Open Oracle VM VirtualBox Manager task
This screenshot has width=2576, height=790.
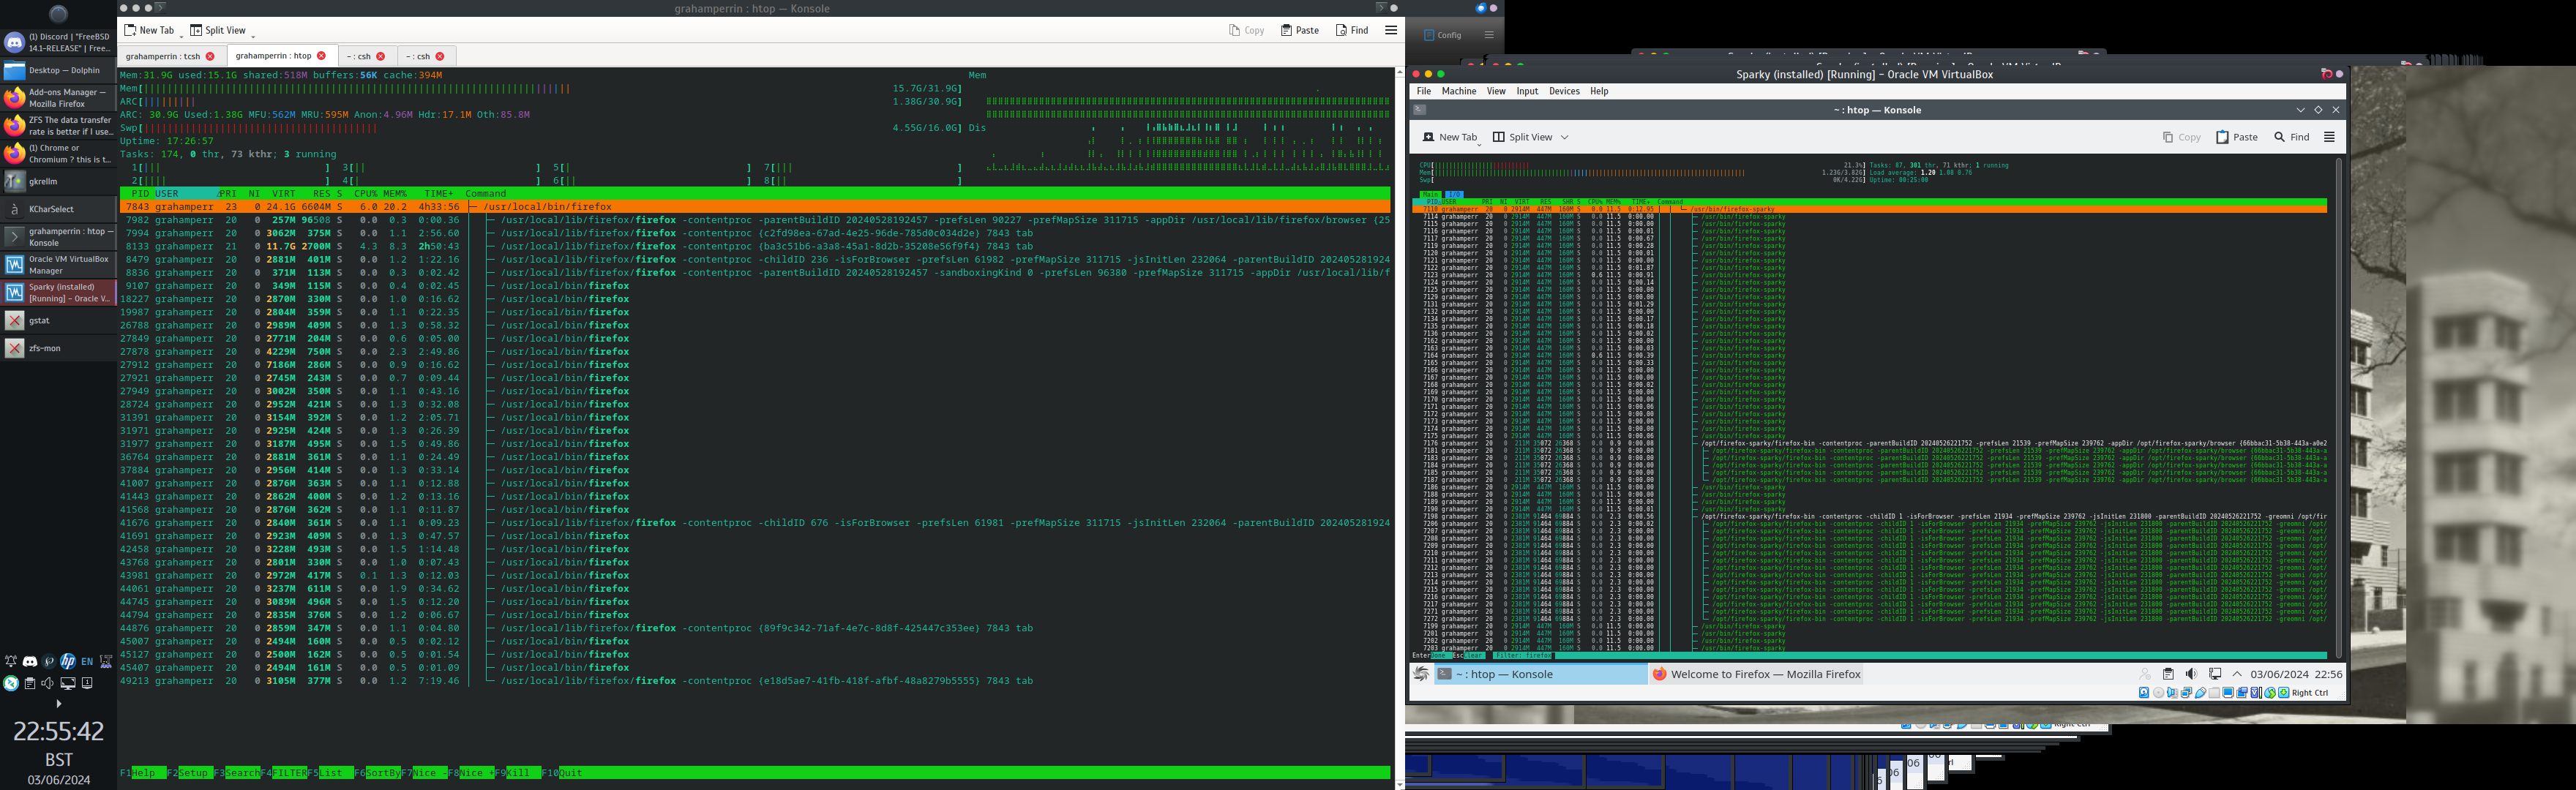[x=59, y=265]
